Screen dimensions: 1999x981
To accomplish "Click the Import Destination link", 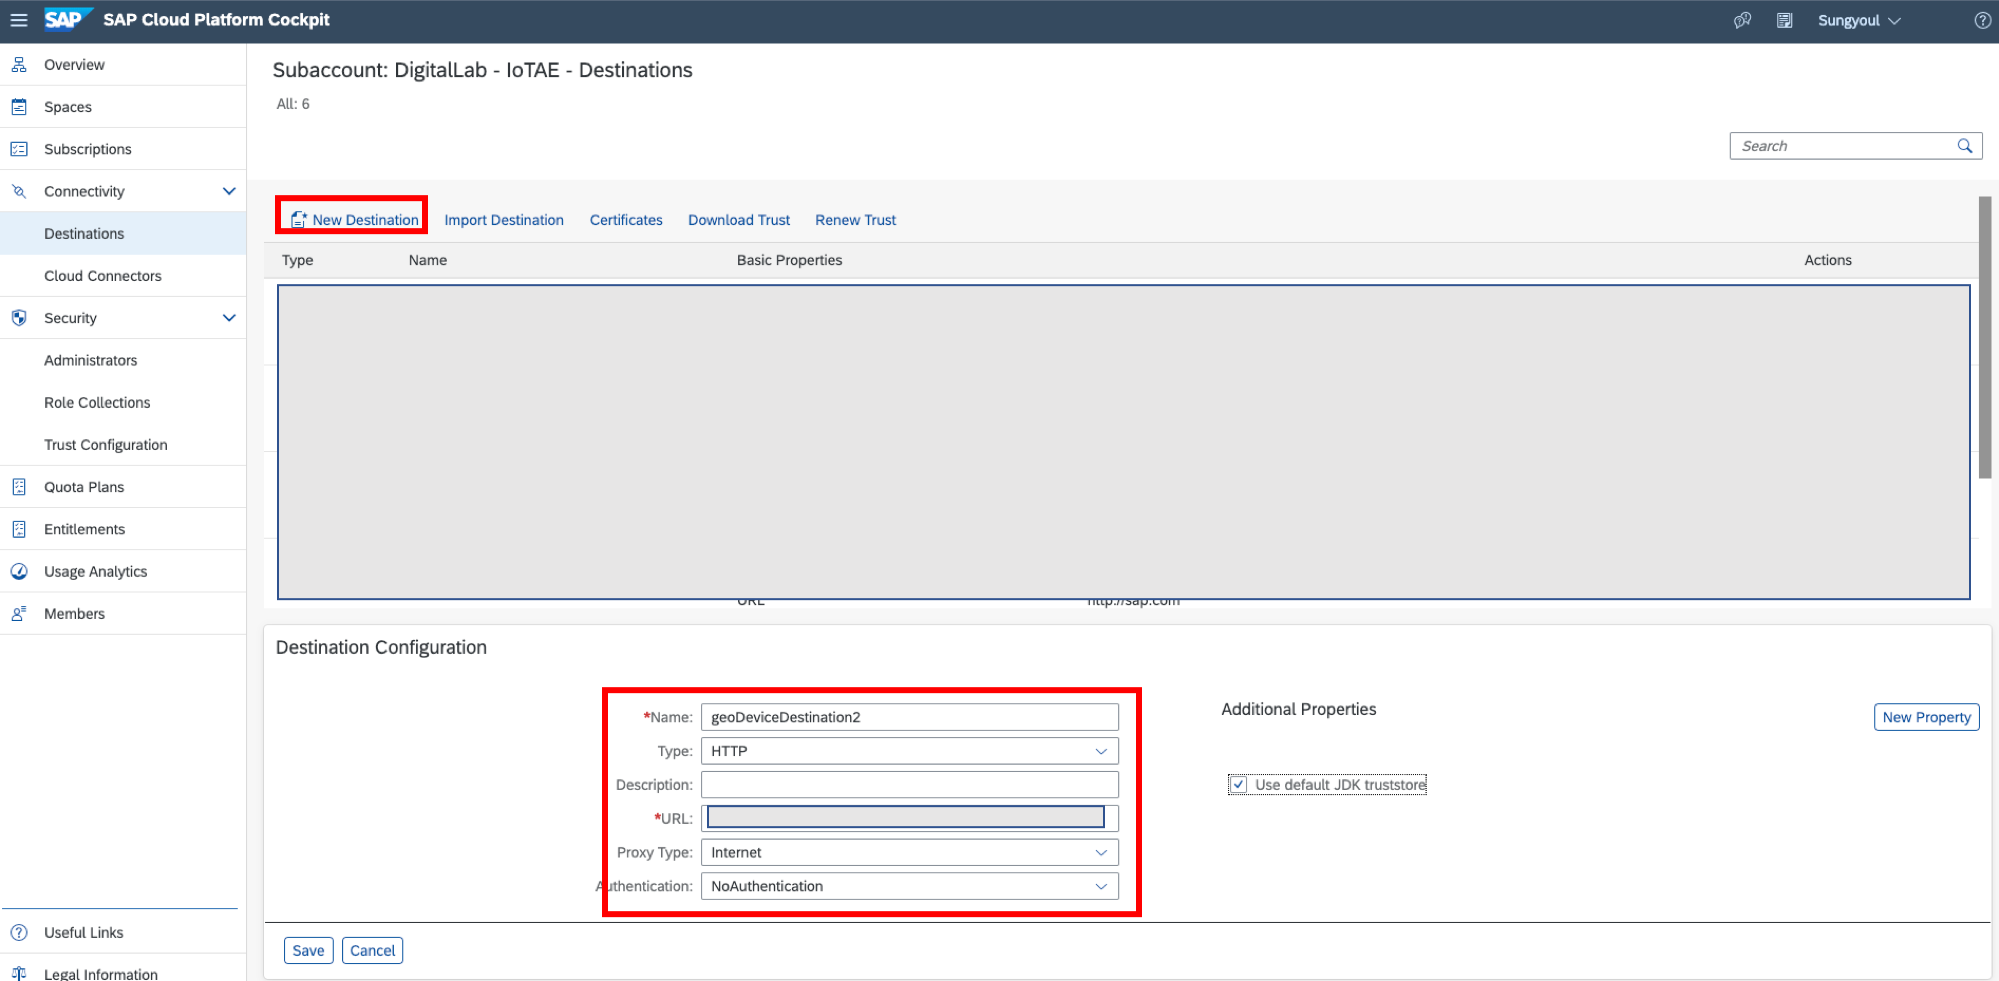I will click(x=504, y=220).
